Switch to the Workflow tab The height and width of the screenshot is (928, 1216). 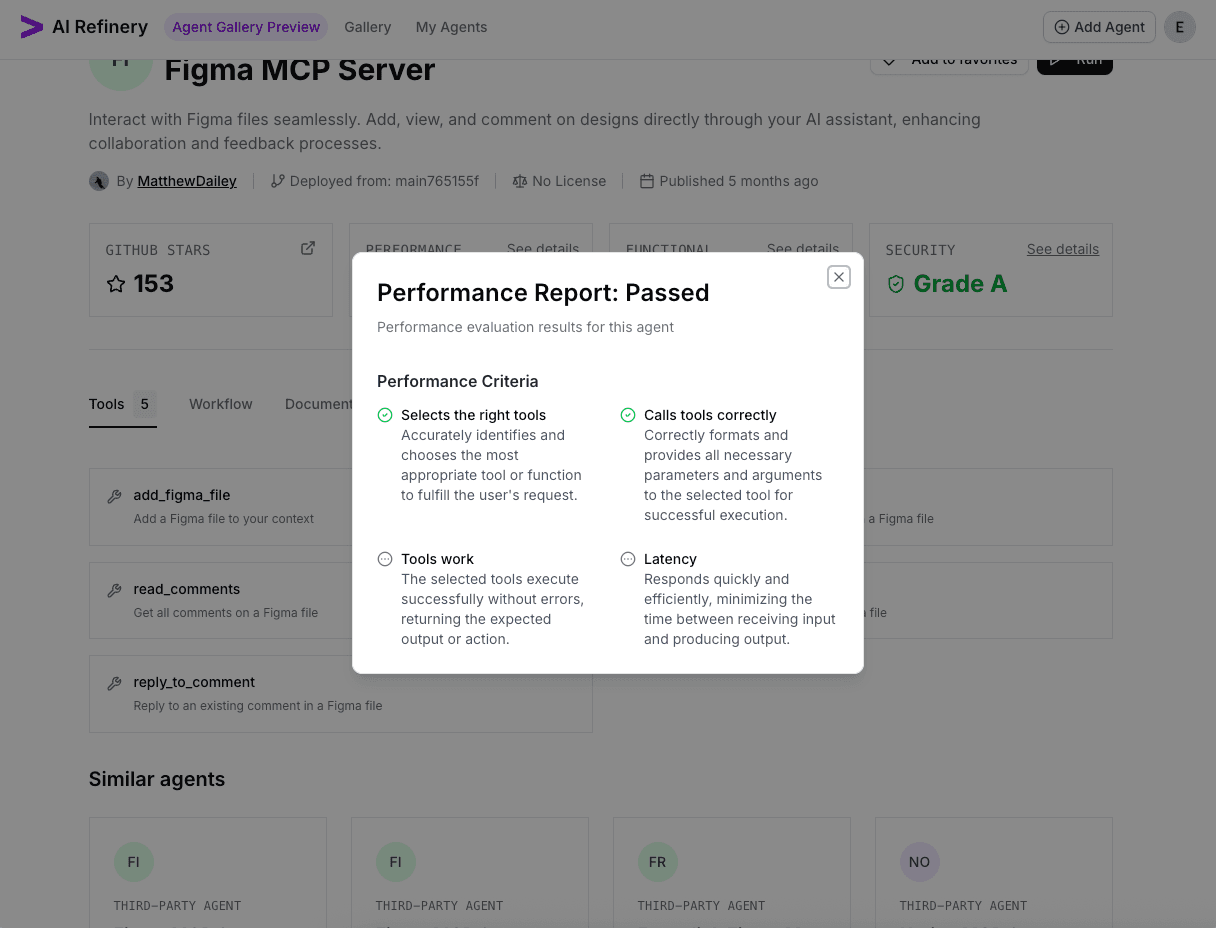click(220, 404)
